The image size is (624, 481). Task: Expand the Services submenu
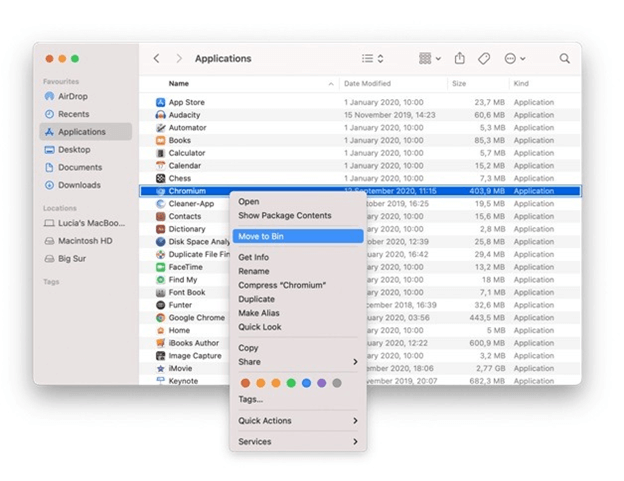click(x=298, y=442)
